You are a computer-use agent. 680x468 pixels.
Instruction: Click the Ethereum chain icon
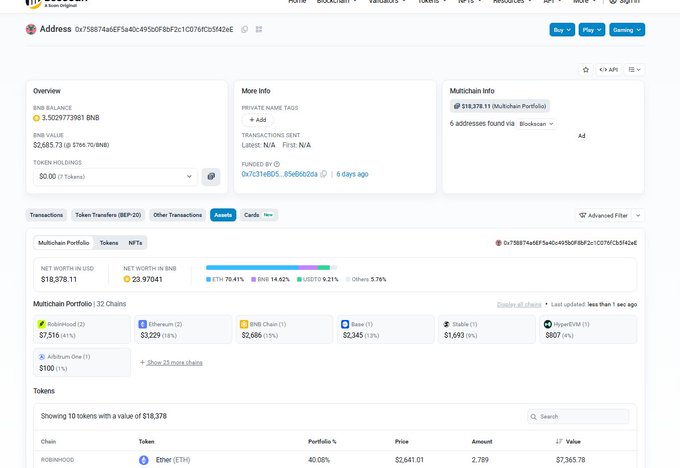point(143,324)
